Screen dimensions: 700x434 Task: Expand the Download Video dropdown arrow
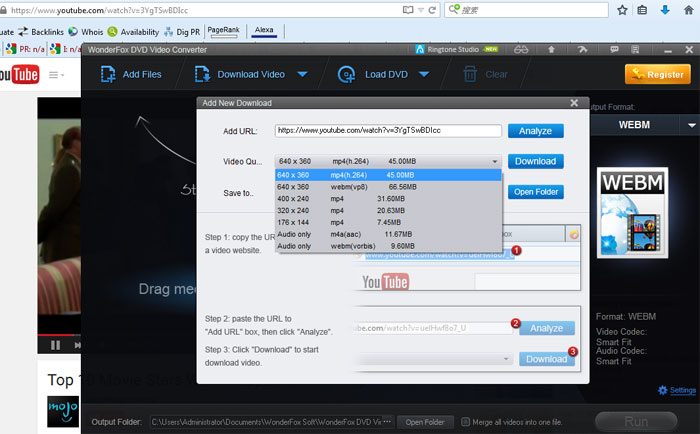(302, 74)
